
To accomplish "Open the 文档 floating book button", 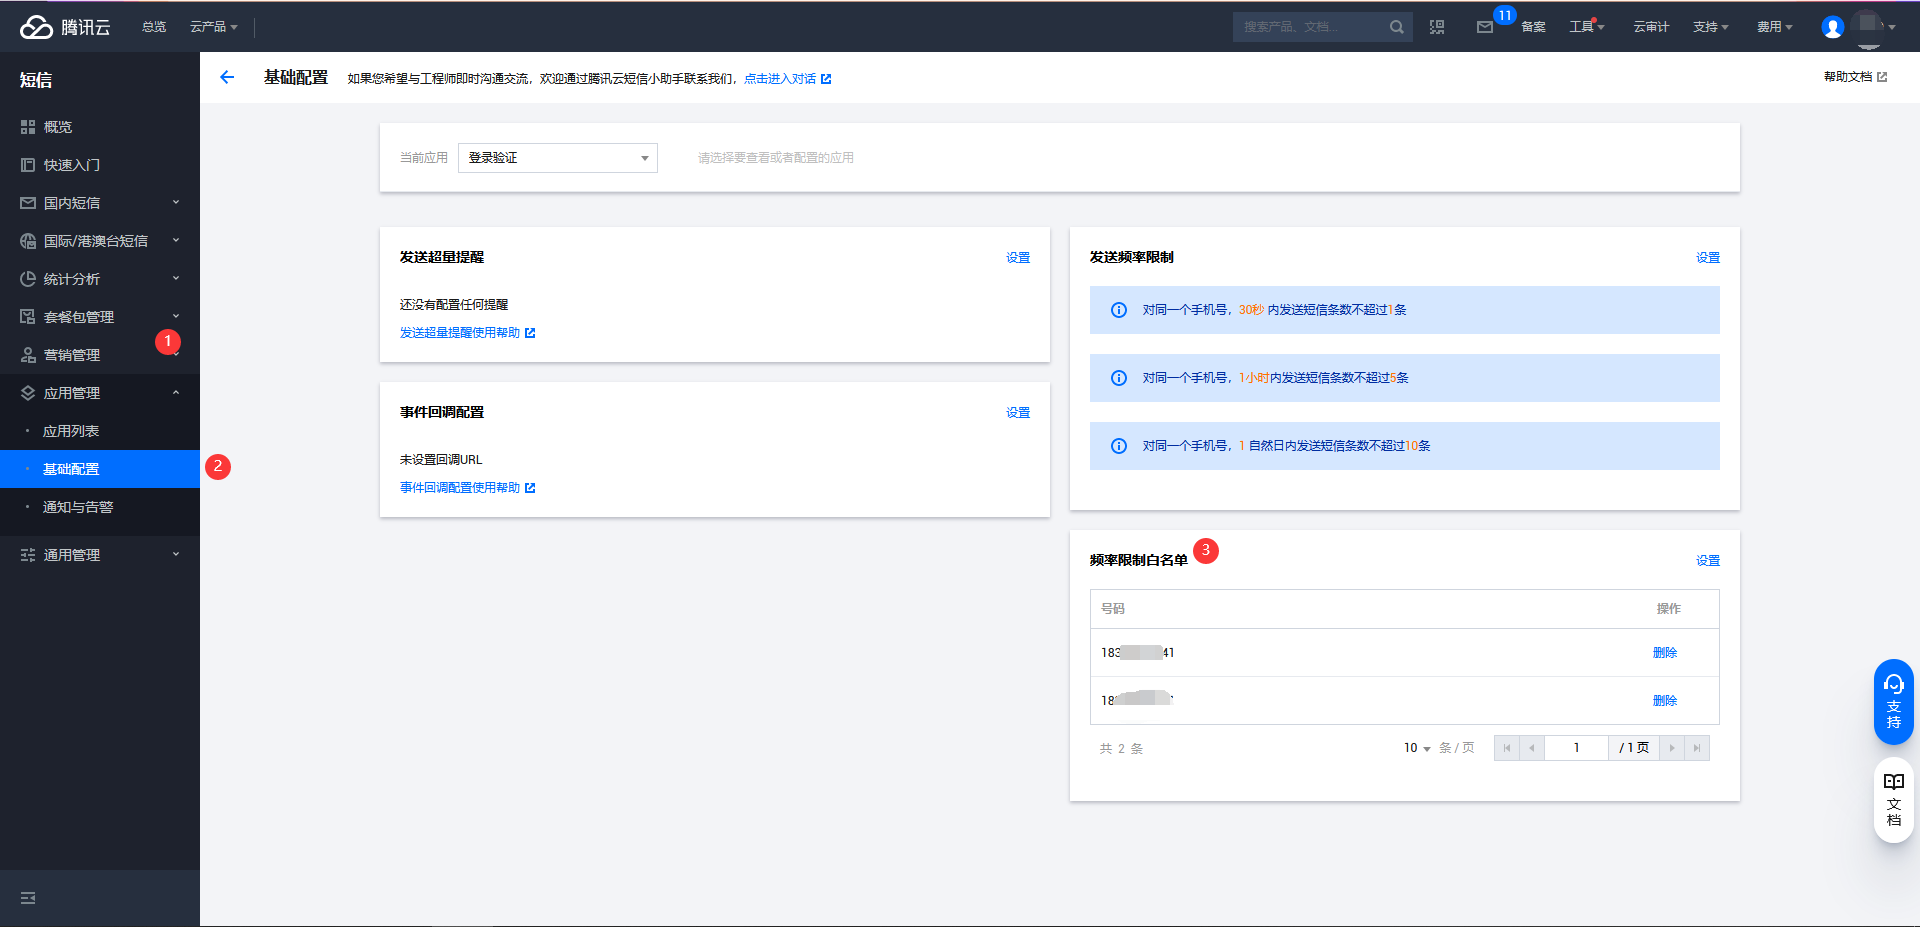I will click(1893, 800).
